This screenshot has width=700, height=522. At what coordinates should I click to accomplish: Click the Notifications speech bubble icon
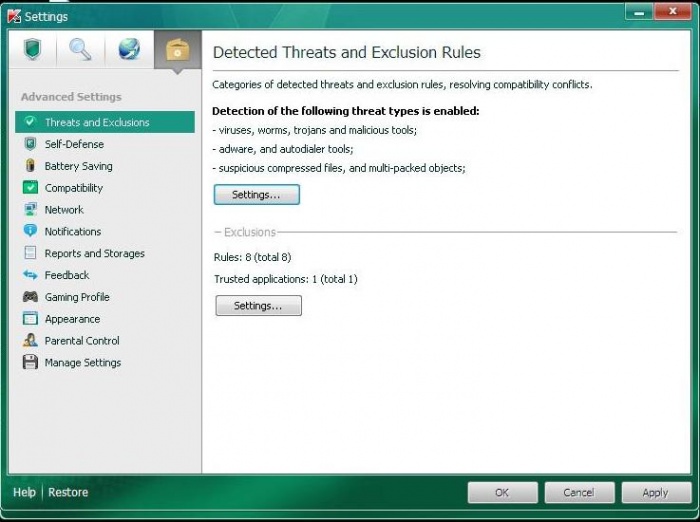click(x=30, y=231)
